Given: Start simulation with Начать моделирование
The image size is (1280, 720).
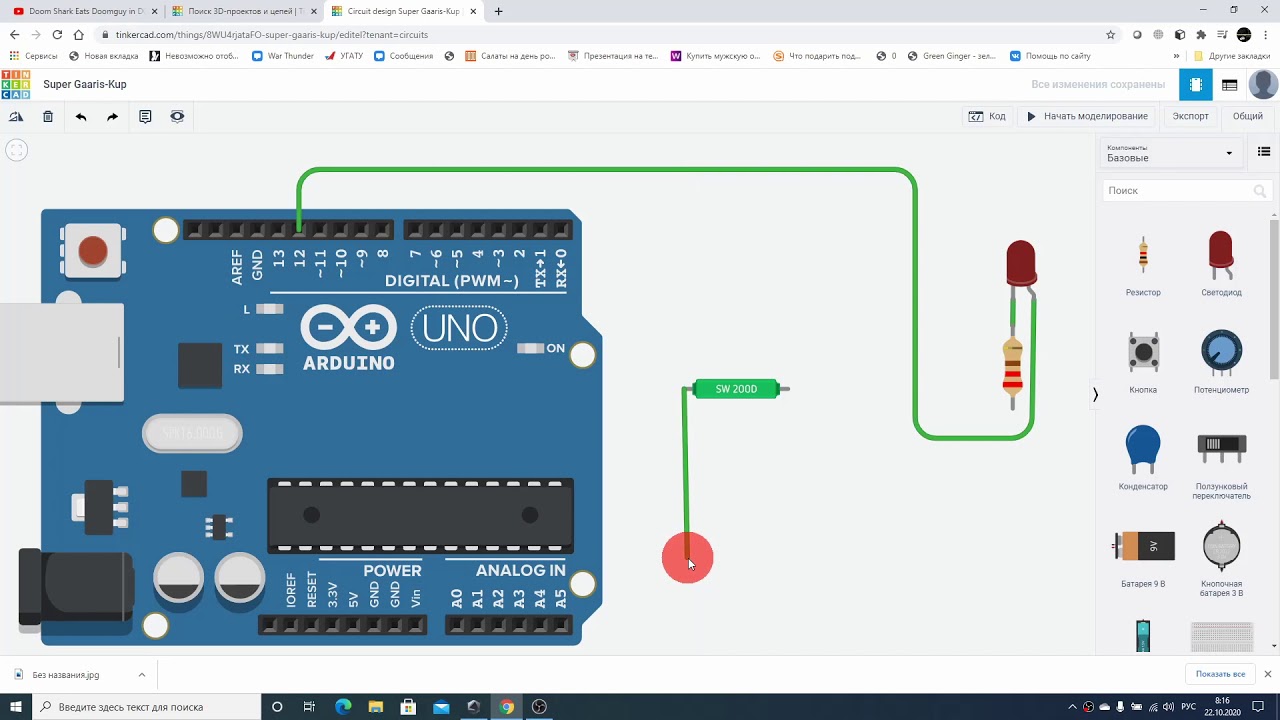Looking at the screenshot, I should 1088,116.
